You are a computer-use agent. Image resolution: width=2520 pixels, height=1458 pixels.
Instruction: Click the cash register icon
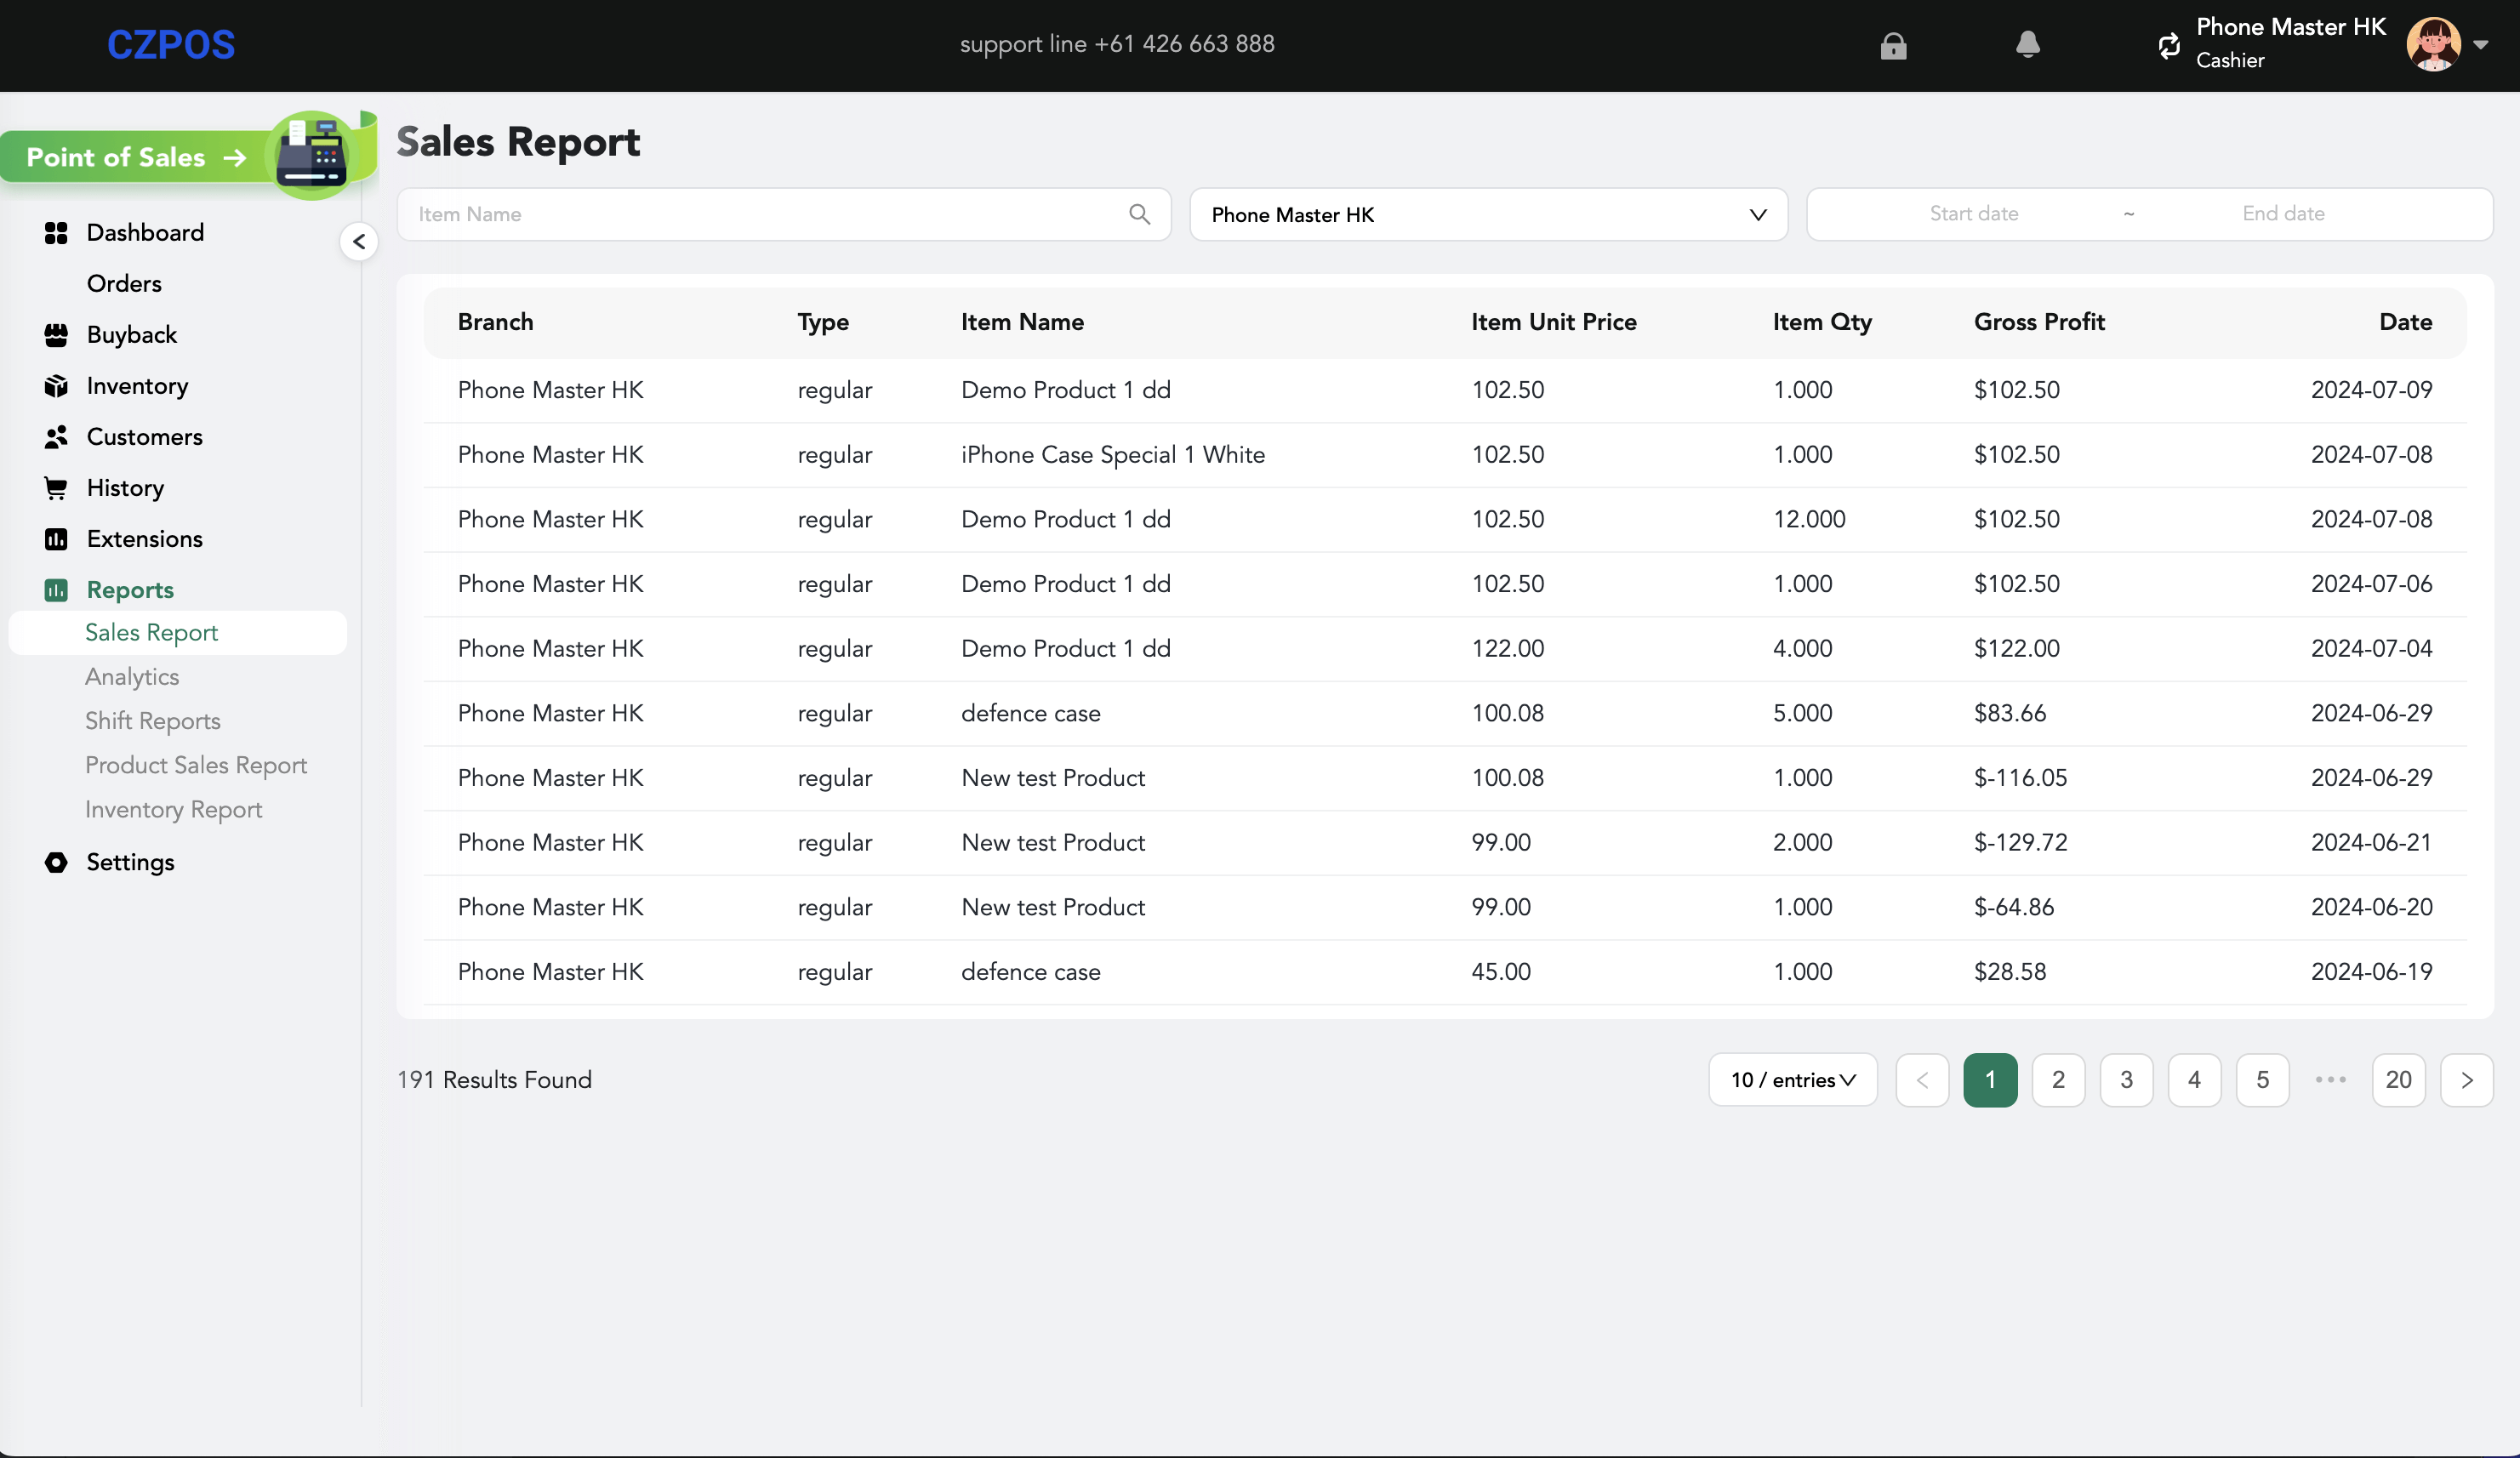point(311,156)
